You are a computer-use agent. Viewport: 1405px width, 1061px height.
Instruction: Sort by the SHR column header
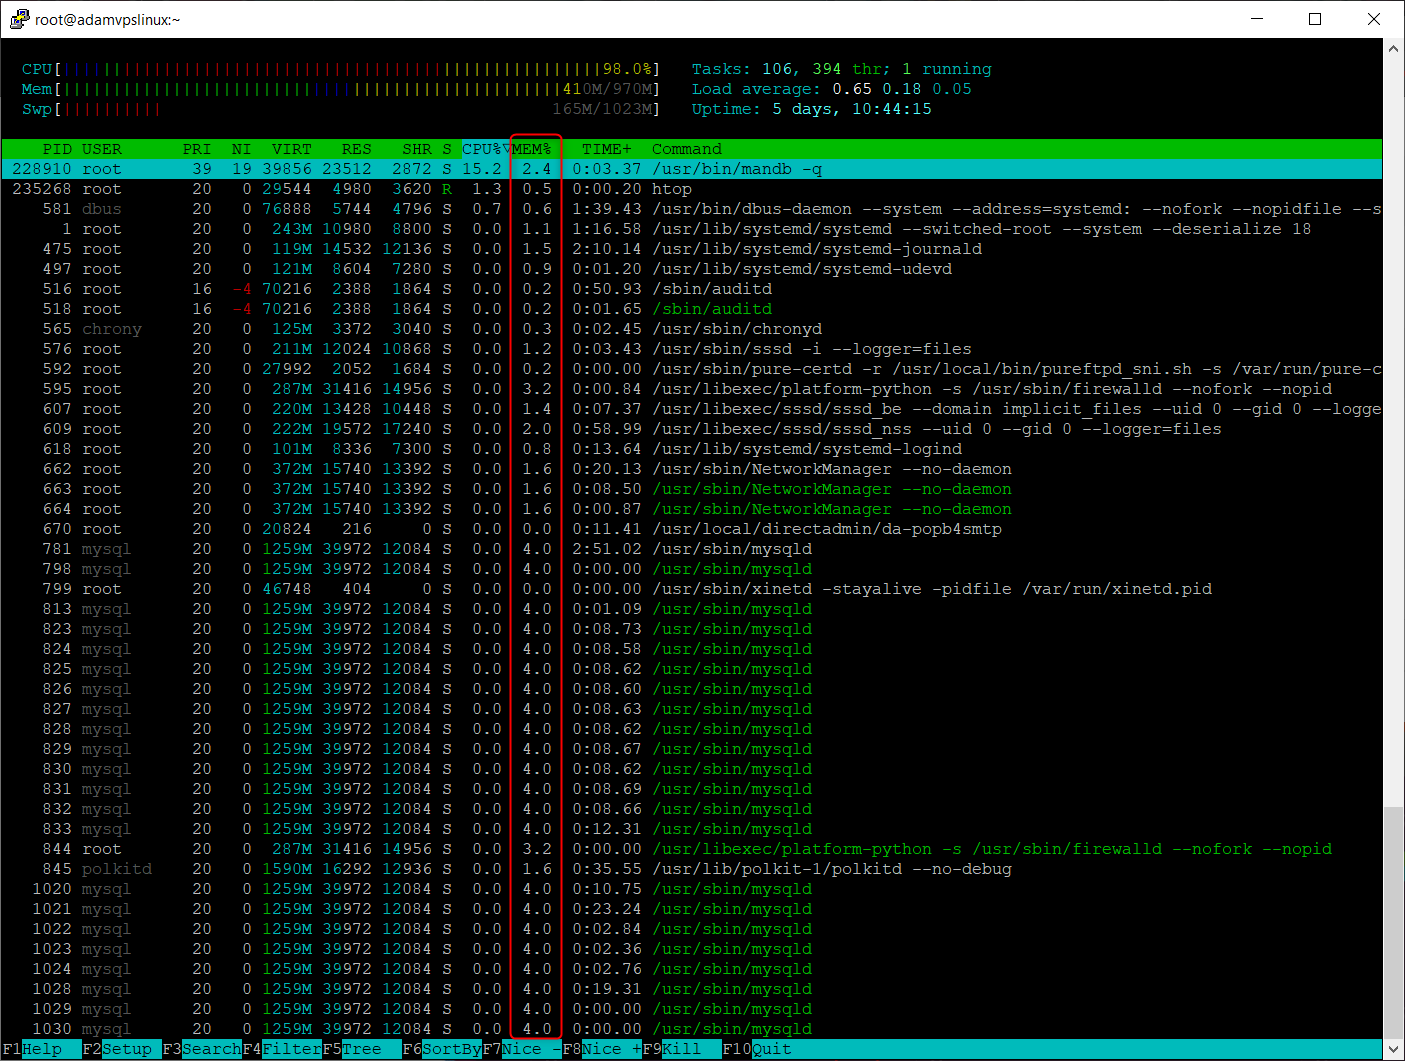point(417,149)
